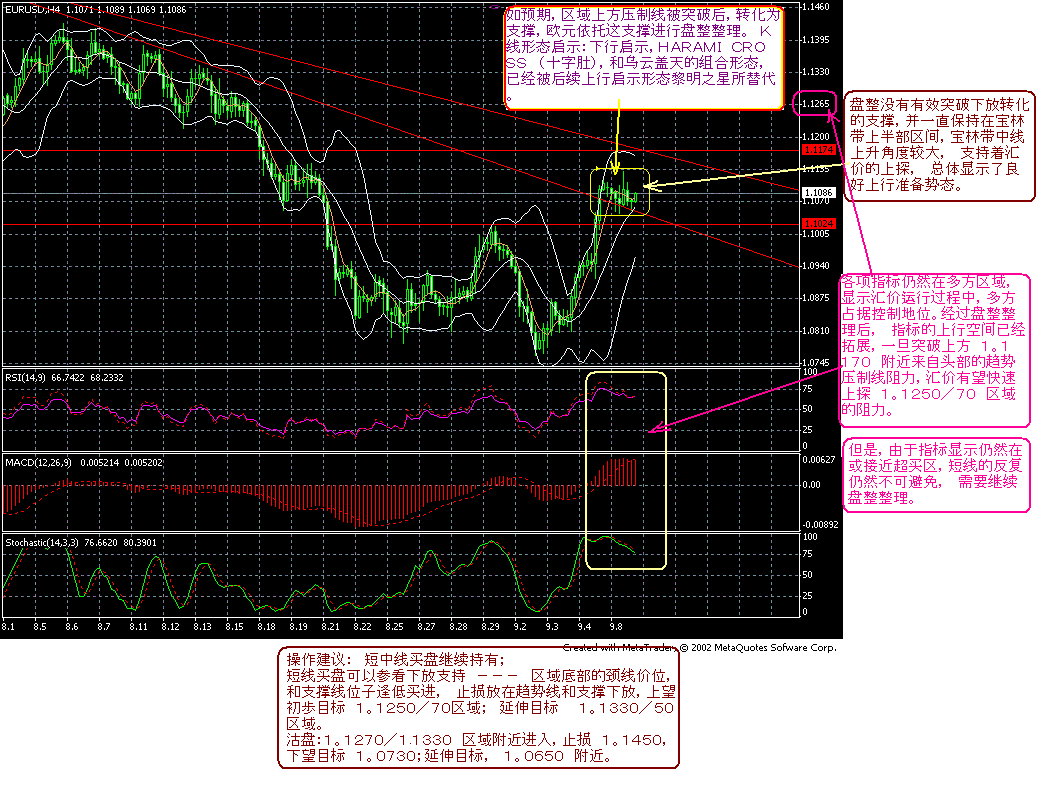
Task: Click the MetaQuotes Software Corp. copyright text
Action: [758, 647]
